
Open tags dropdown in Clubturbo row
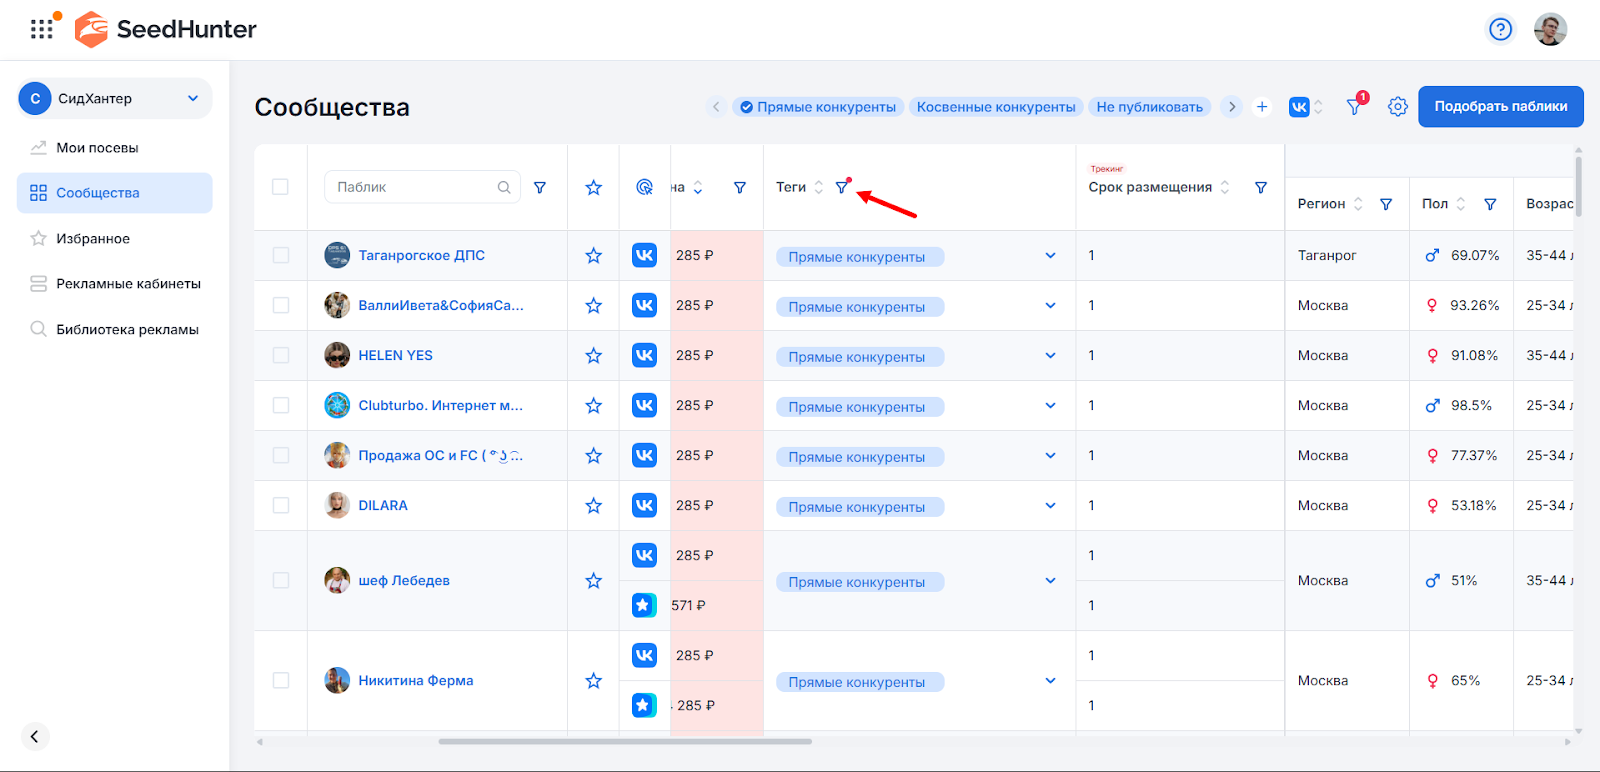click(x=1050, y=406)
